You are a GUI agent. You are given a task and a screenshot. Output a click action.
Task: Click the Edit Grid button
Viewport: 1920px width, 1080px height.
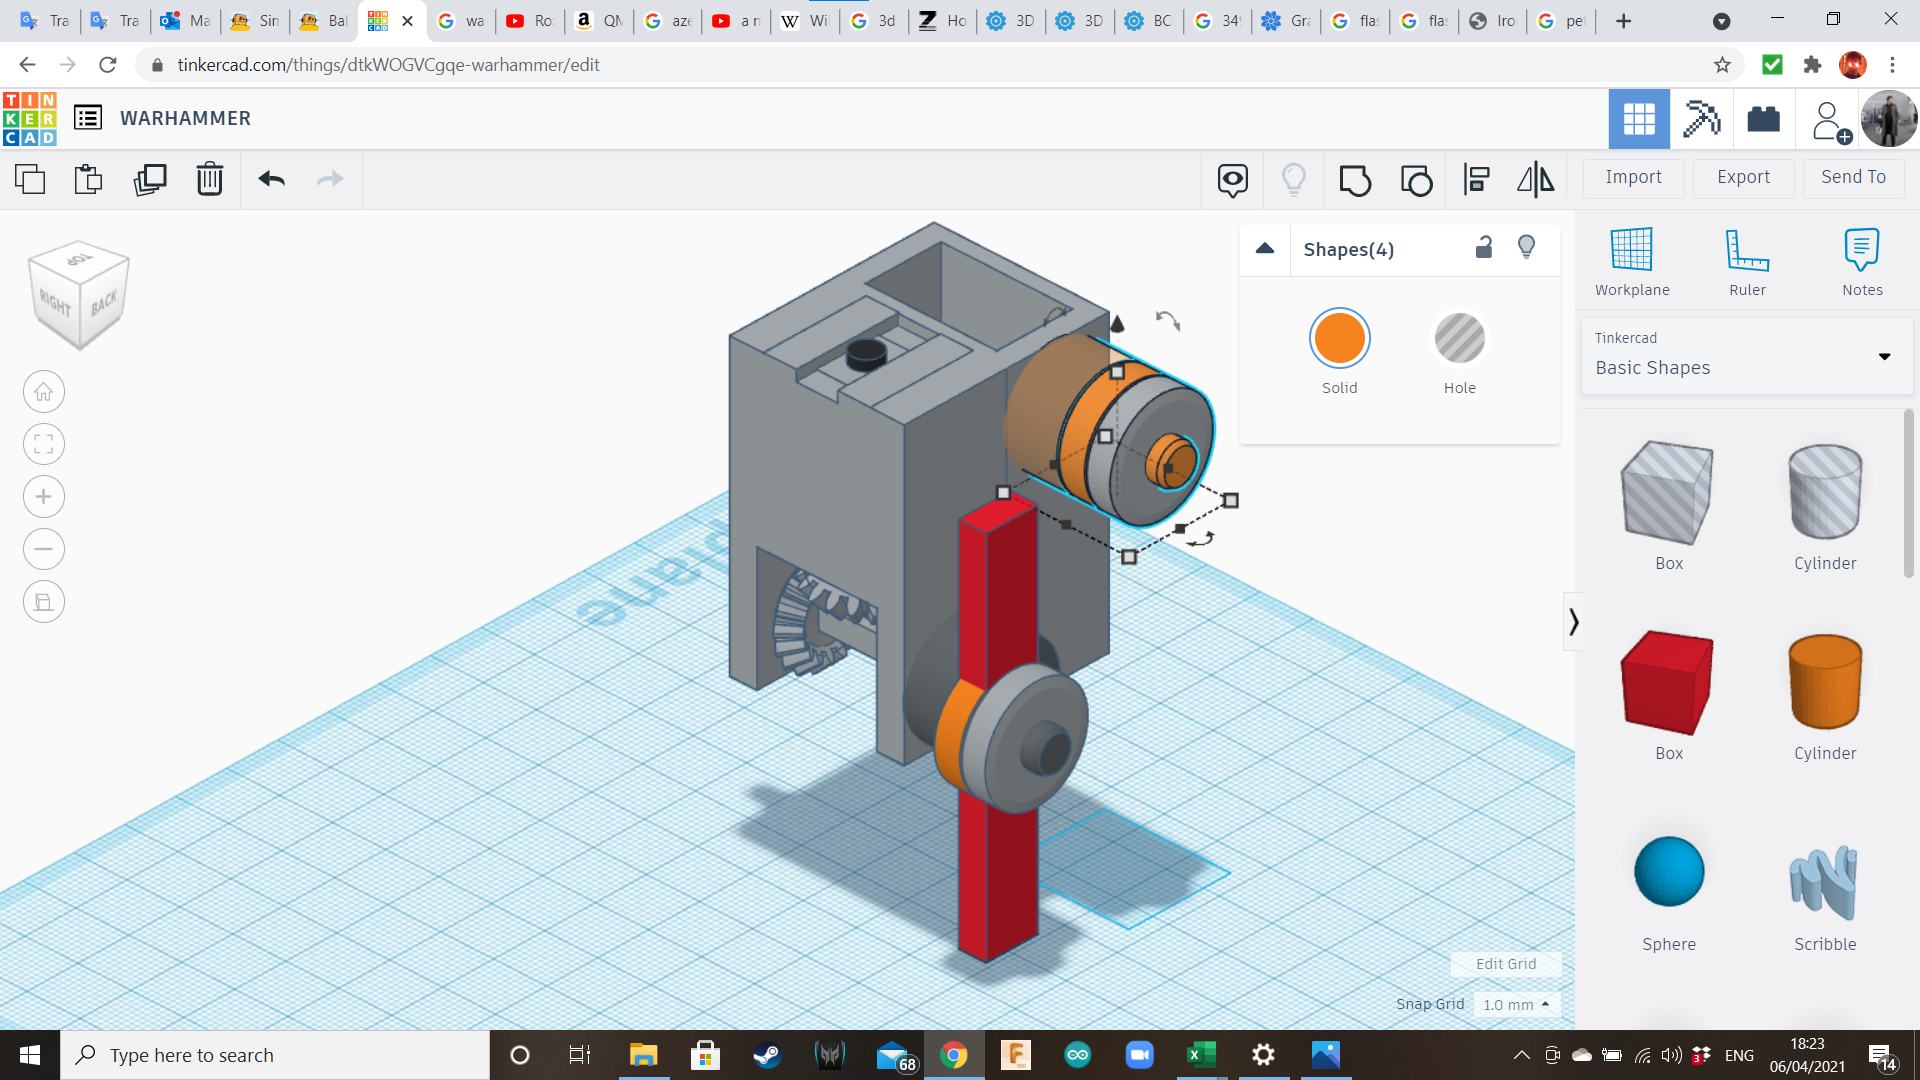coord(1505,964)
